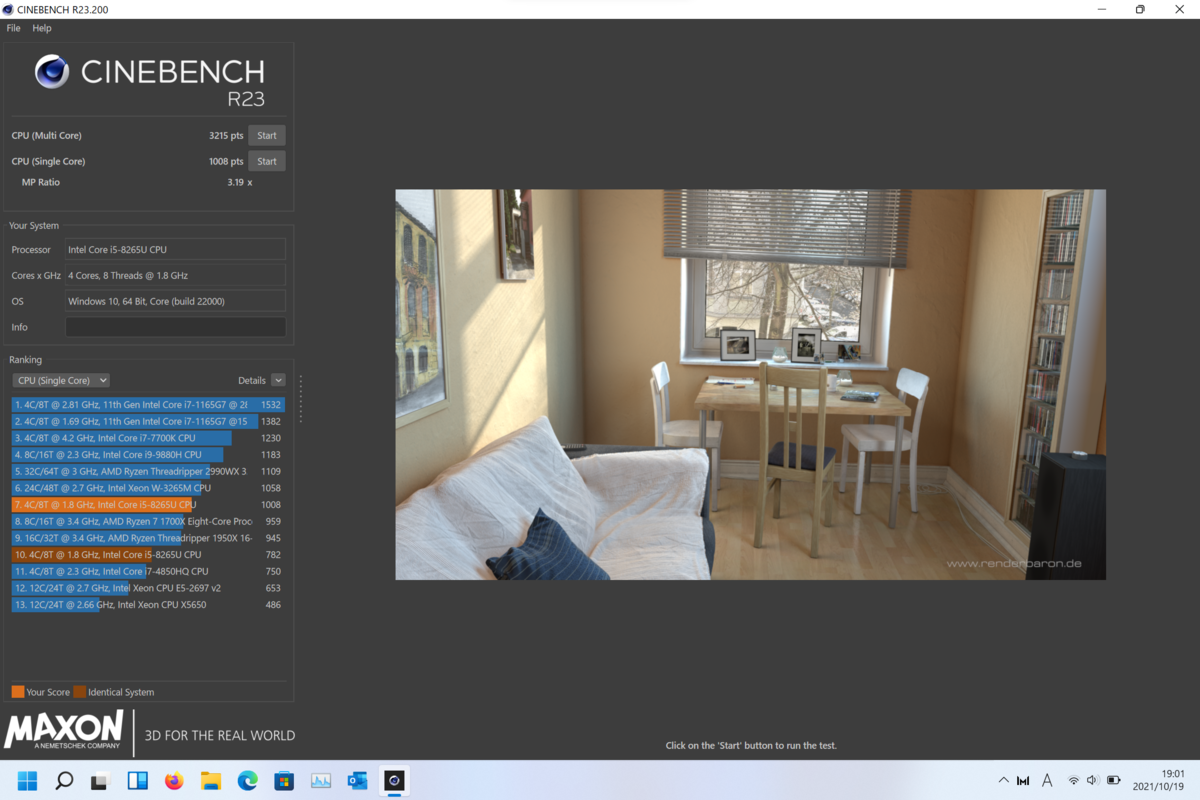
Task: Select ranking row Xeon W-3265M CPU
Action: 148,488
